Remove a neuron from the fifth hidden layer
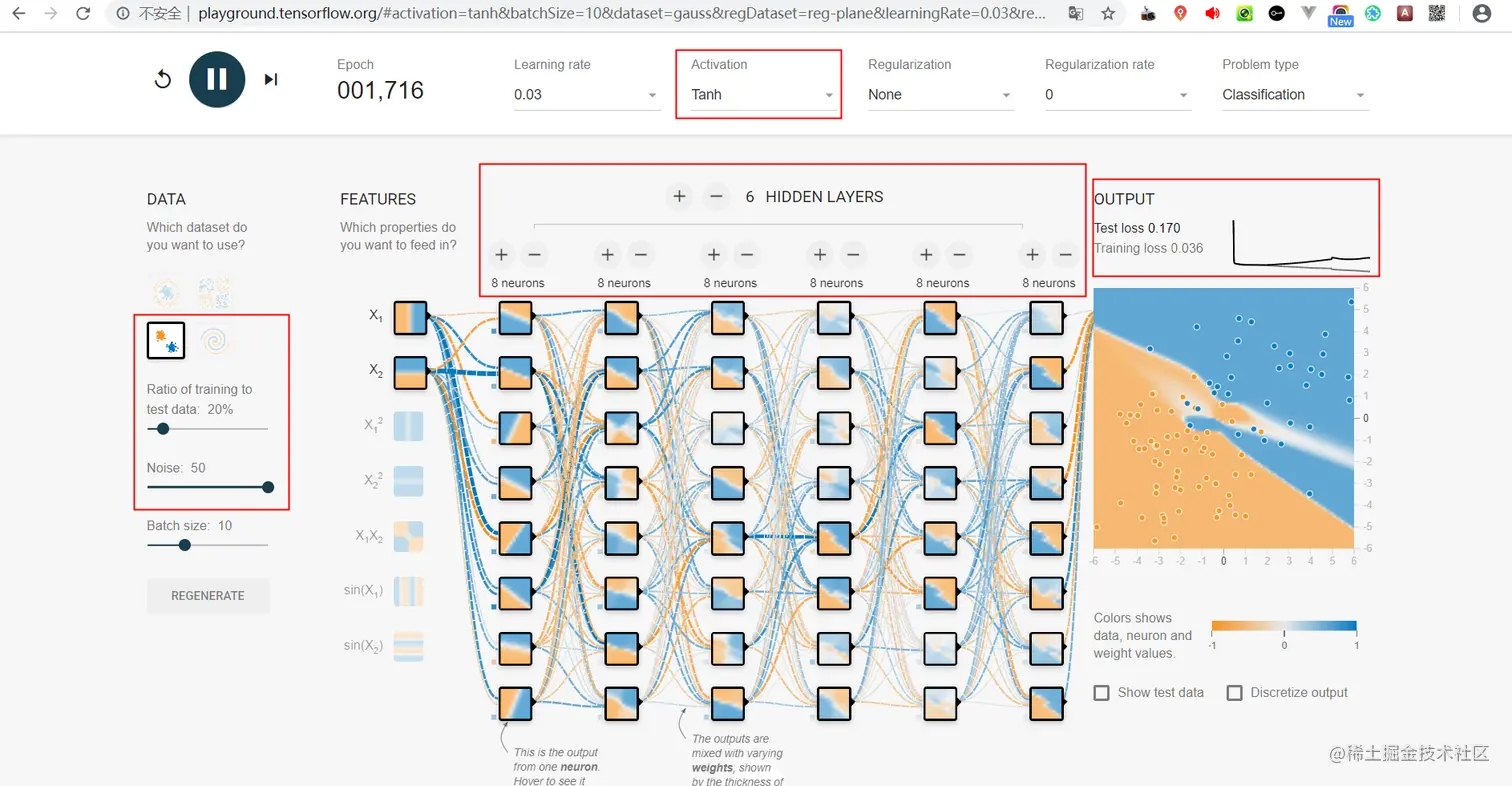Viewport: 1512px width, 786px height. 959,255
